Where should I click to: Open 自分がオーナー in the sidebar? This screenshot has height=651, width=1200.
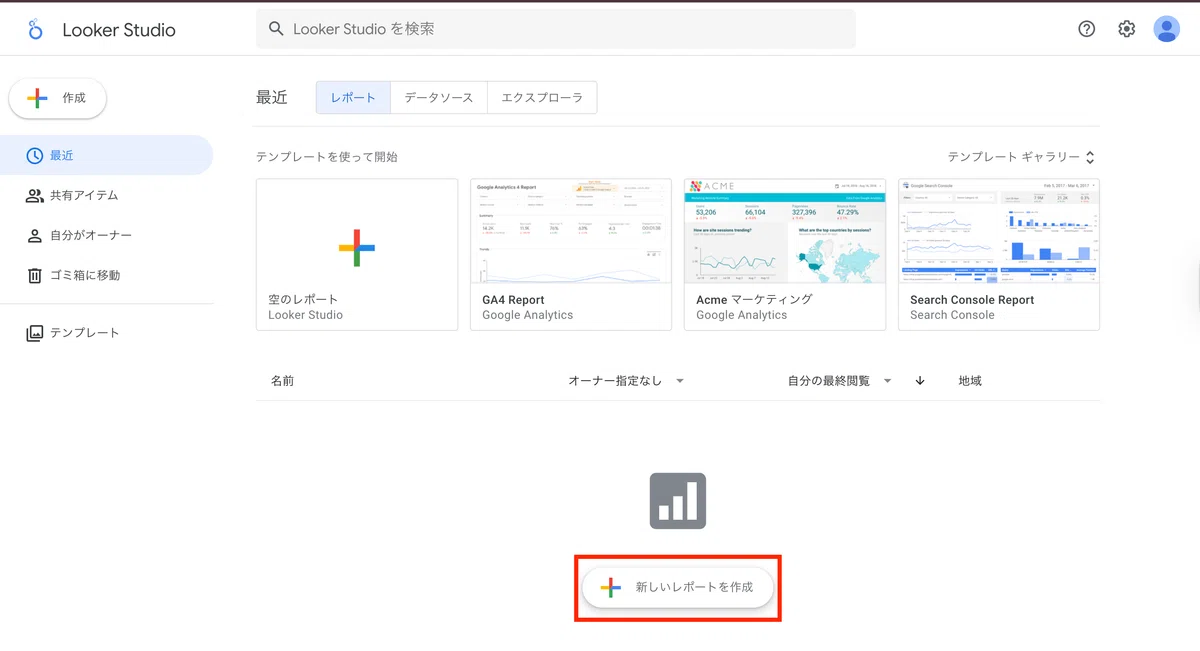(x=106, y=235)
